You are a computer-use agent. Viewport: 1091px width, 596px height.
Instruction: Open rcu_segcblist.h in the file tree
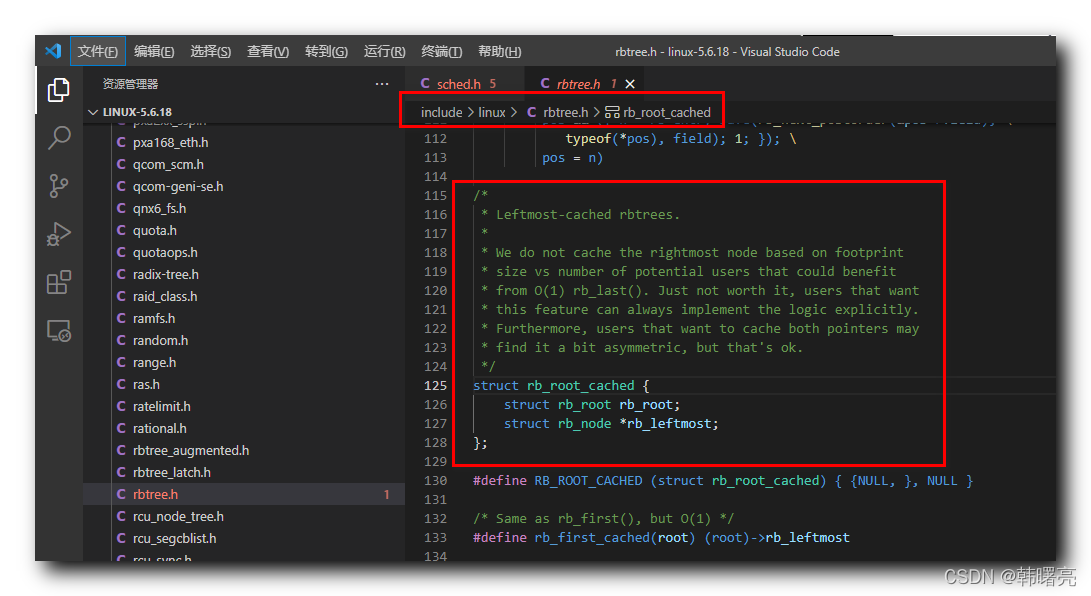tap(174, 538)
